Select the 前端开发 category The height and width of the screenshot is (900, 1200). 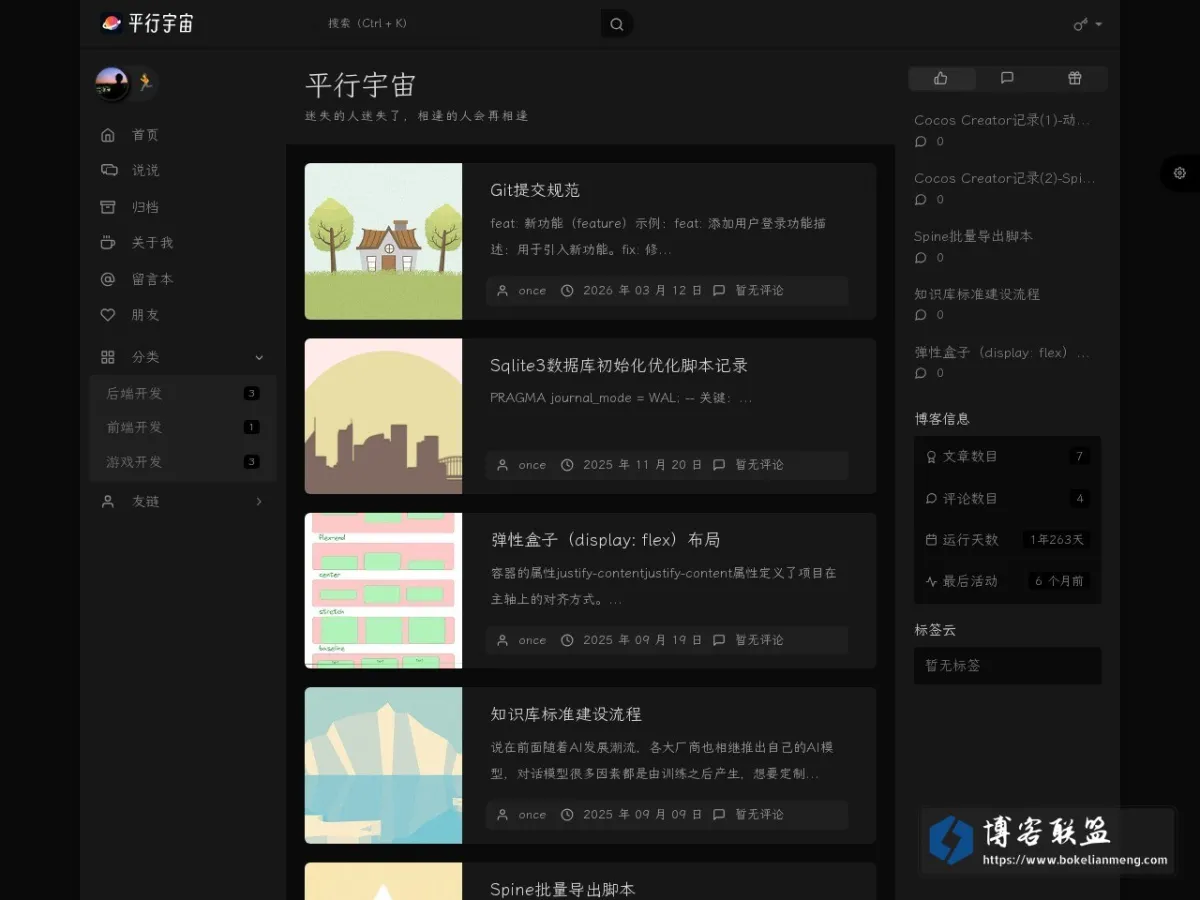[183, 428]
